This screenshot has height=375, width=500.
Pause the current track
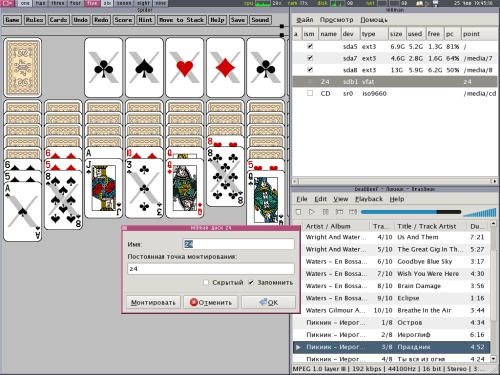[326, 212]
